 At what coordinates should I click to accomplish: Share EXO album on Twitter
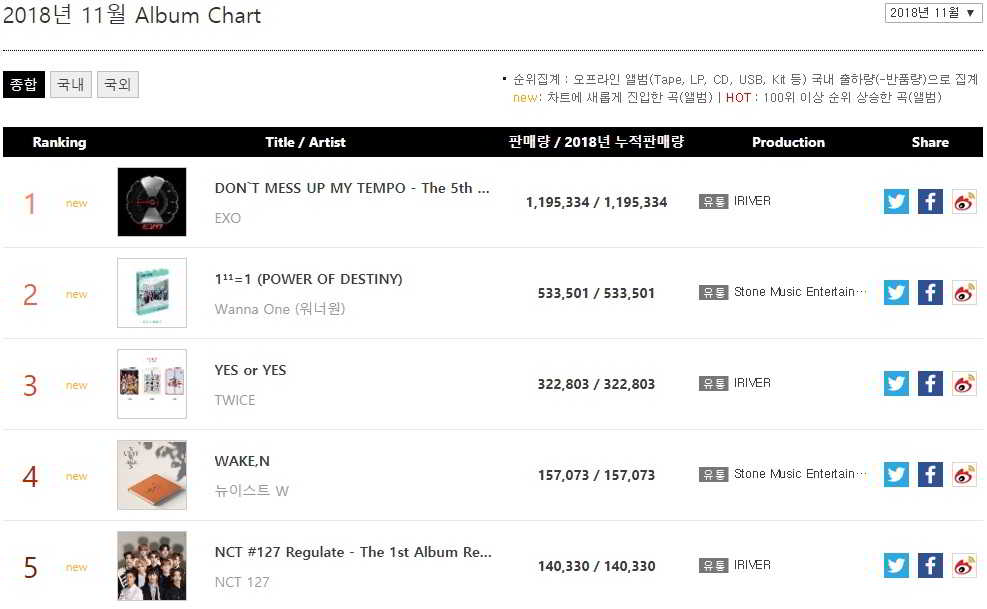(896, 202)
